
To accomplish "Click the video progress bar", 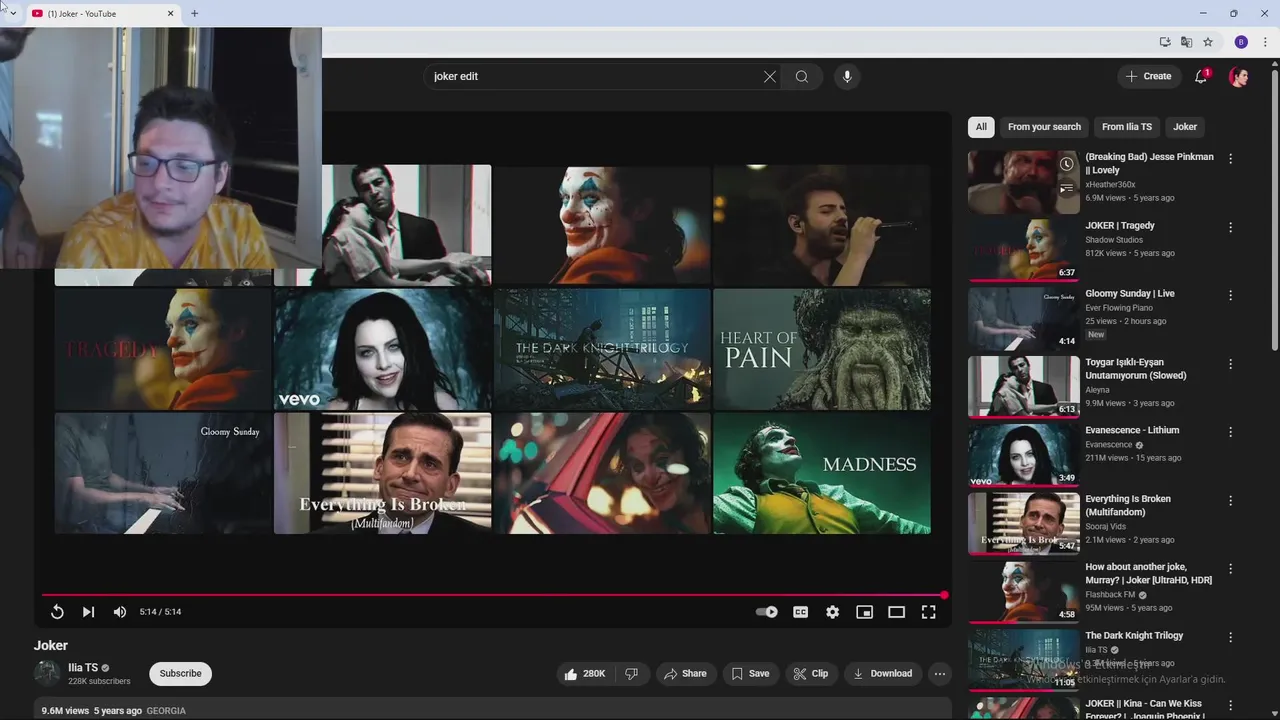I will [494, 595].
